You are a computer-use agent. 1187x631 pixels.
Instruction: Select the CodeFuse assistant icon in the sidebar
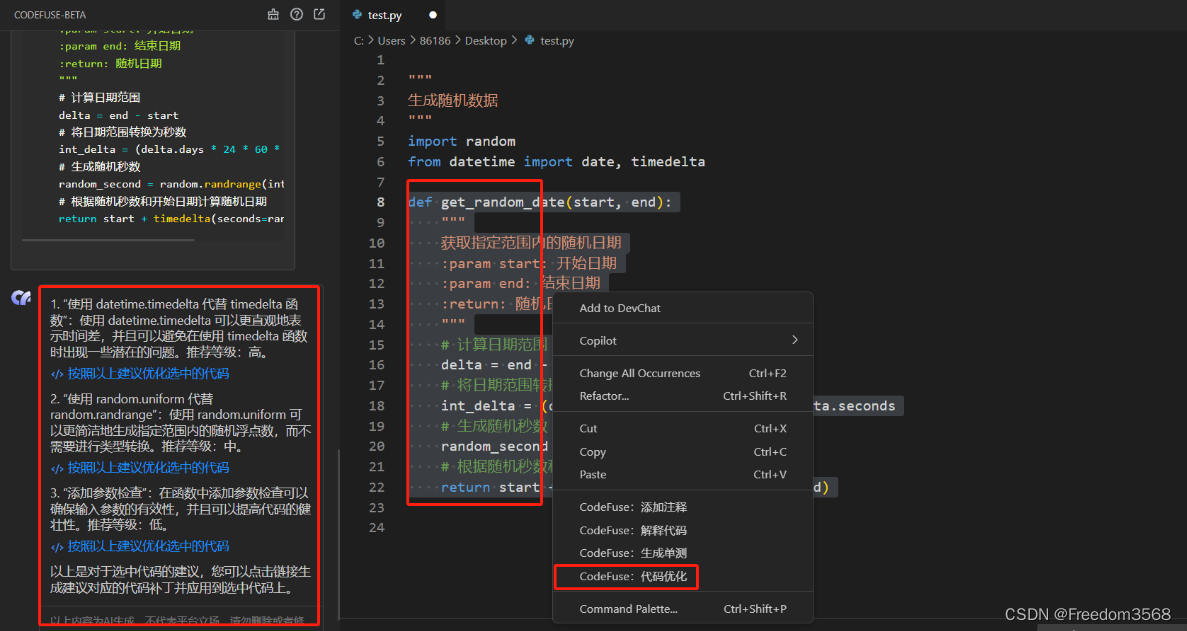[x=22, y=297]
